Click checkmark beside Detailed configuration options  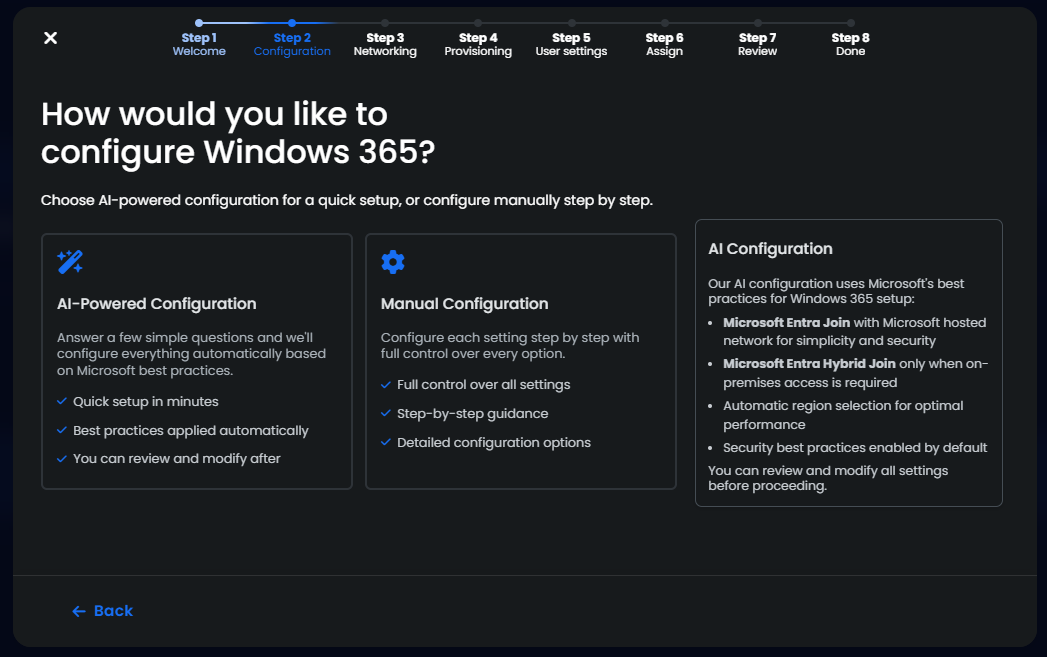click(x=385, y=442)
